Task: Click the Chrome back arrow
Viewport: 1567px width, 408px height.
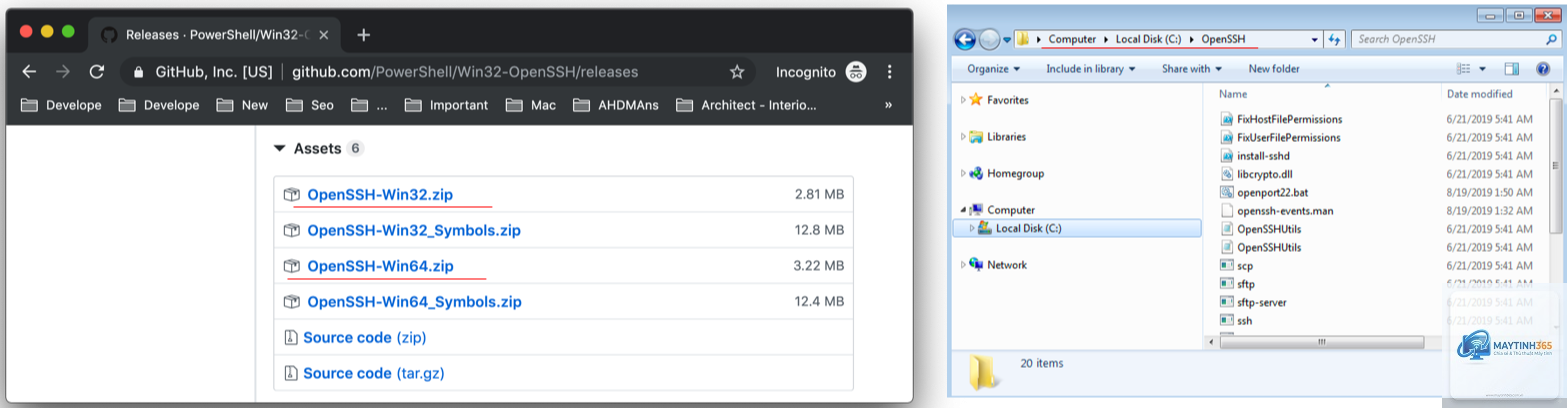Action: pyautogui.click(x=30, y=72)
